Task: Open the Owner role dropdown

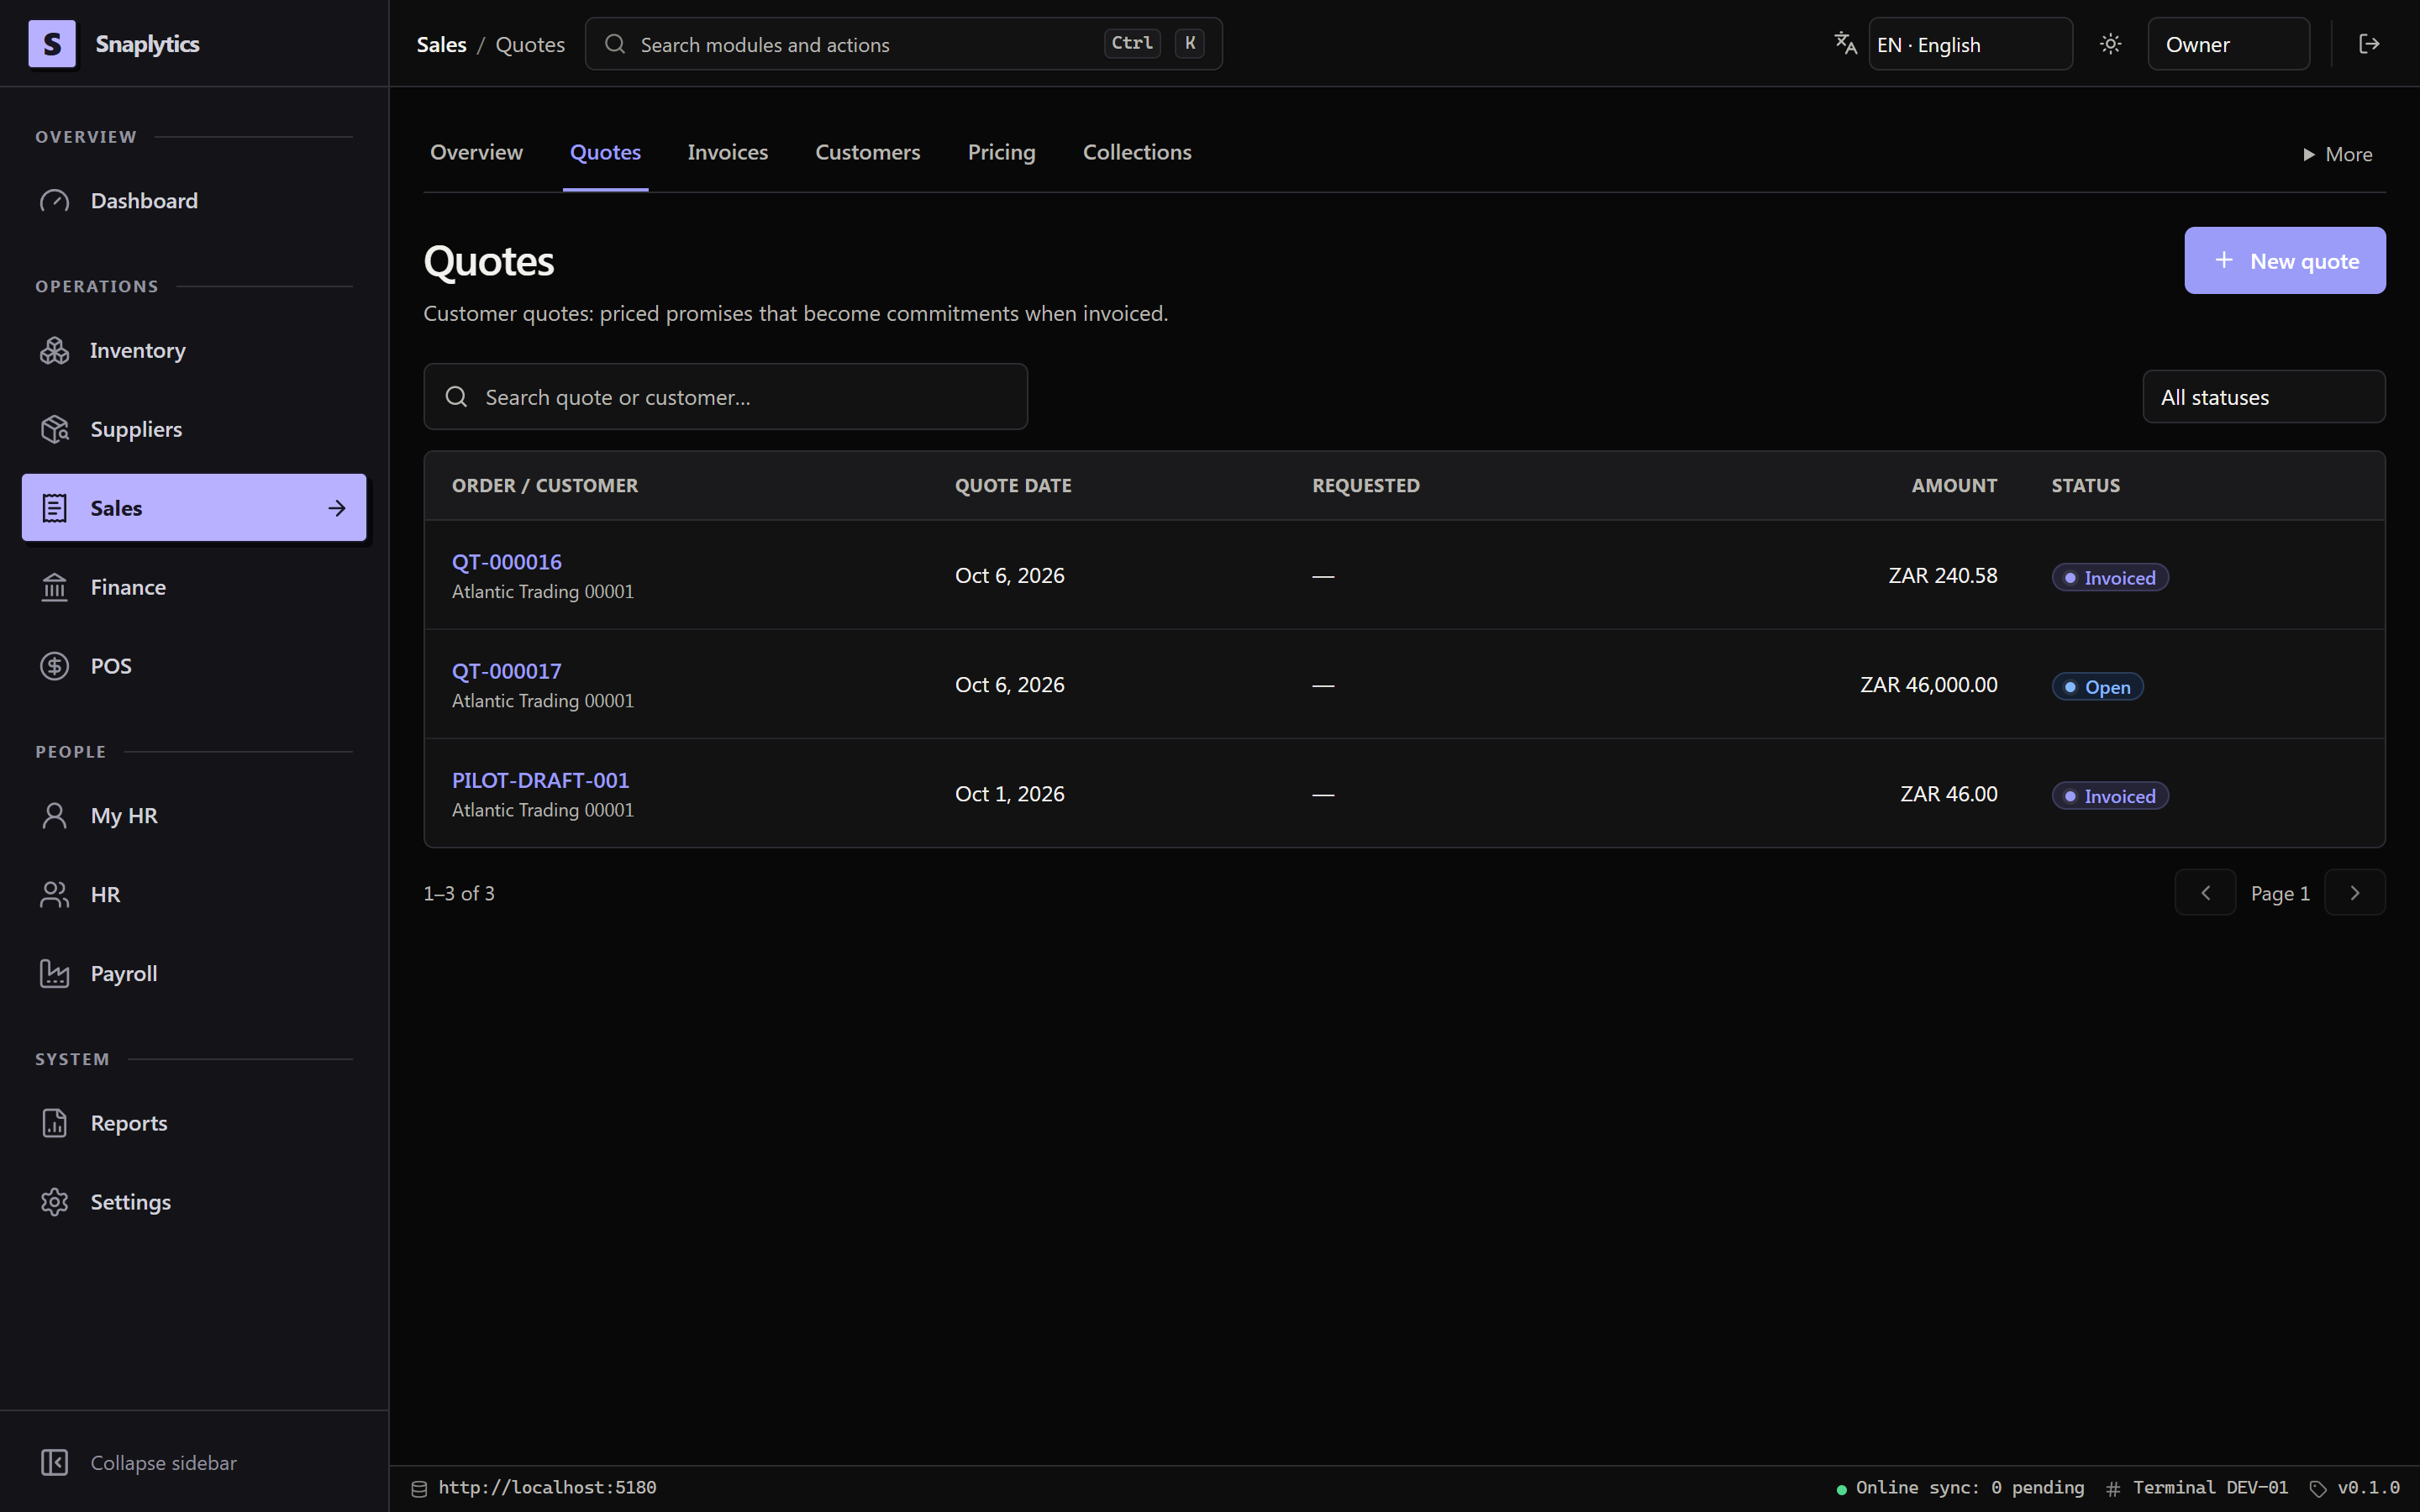Action: click(x=2228, y=44)
